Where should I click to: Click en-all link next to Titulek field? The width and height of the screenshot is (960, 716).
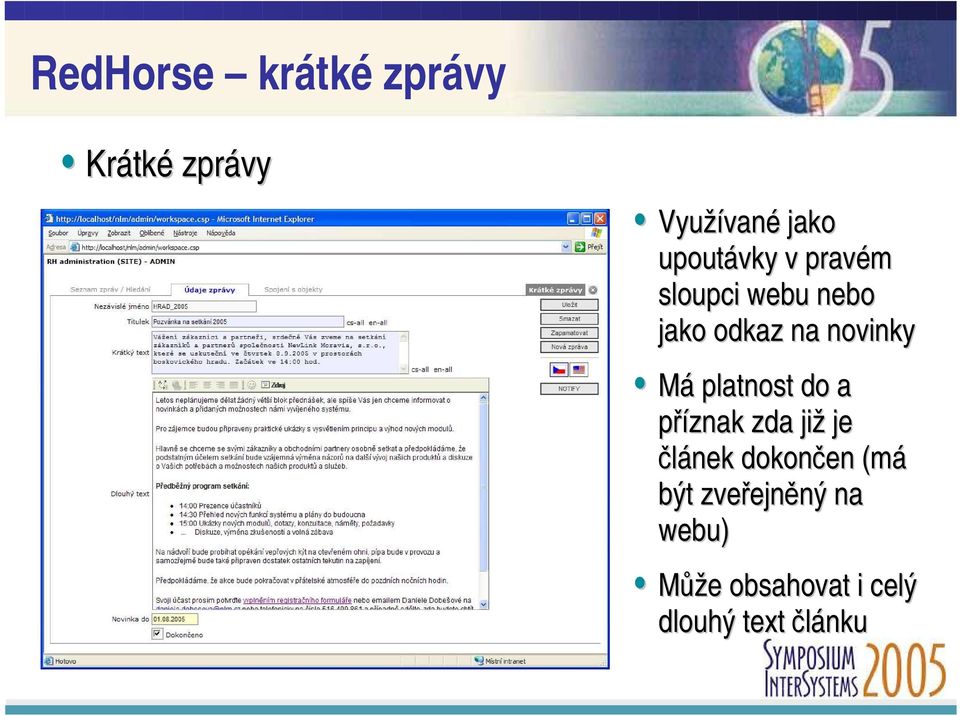pyautogui.click(x=378, y=323)
